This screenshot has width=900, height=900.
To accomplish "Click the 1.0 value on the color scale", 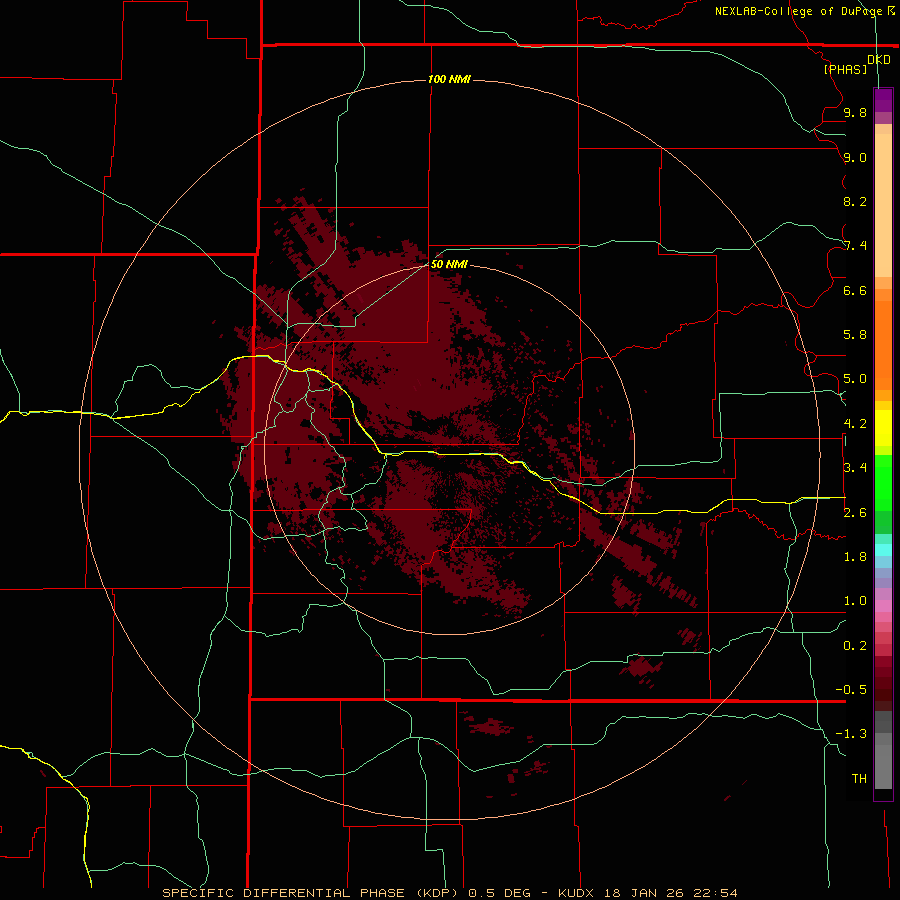I will tap(855, 601).
